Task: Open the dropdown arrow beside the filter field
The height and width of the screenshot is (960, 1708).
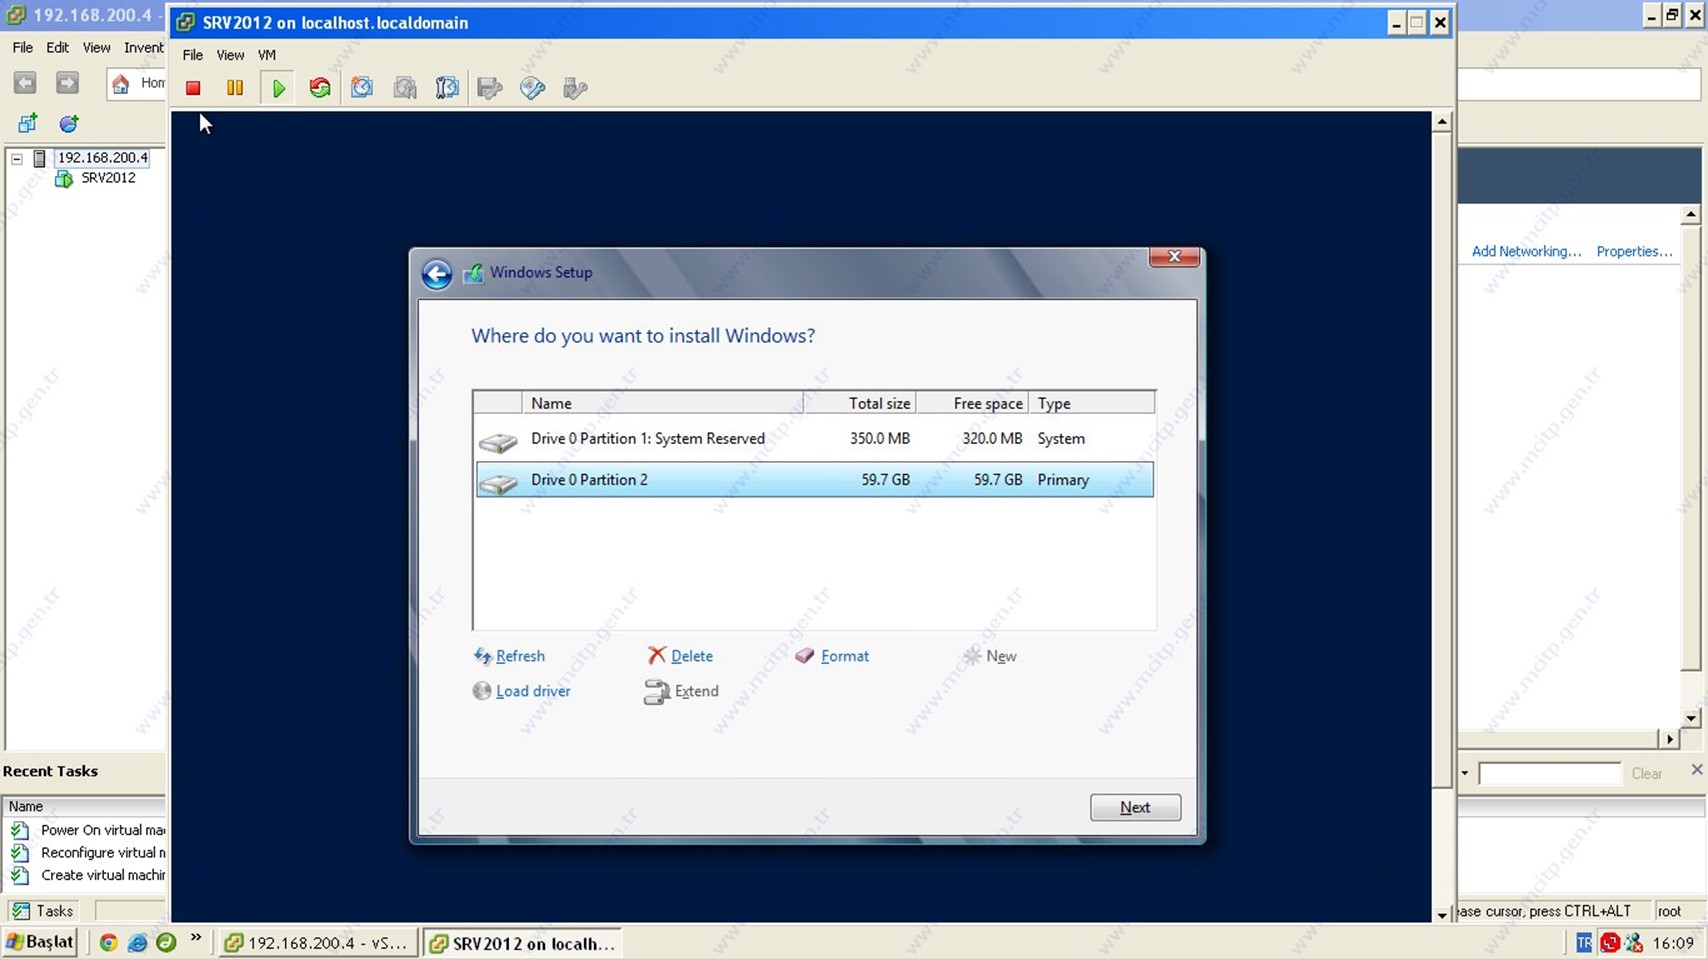Action: tap(1465, 773)
